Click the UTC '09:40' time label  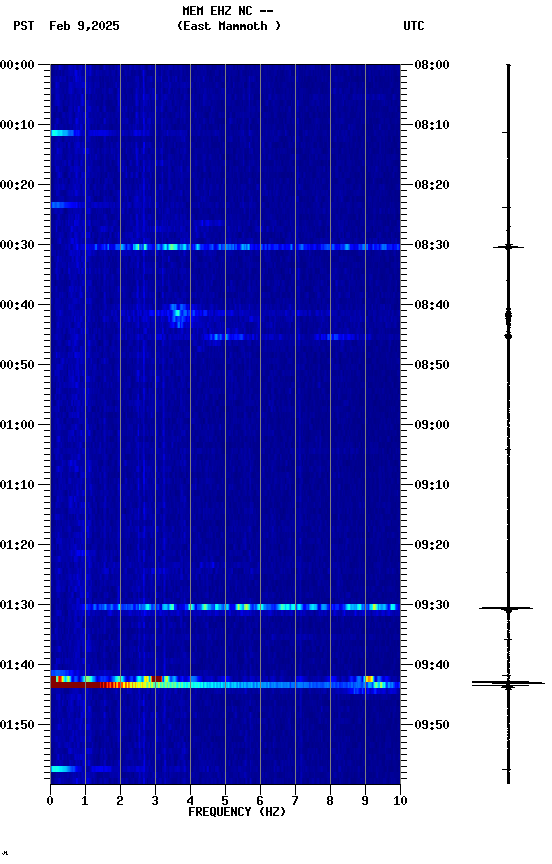432,665
